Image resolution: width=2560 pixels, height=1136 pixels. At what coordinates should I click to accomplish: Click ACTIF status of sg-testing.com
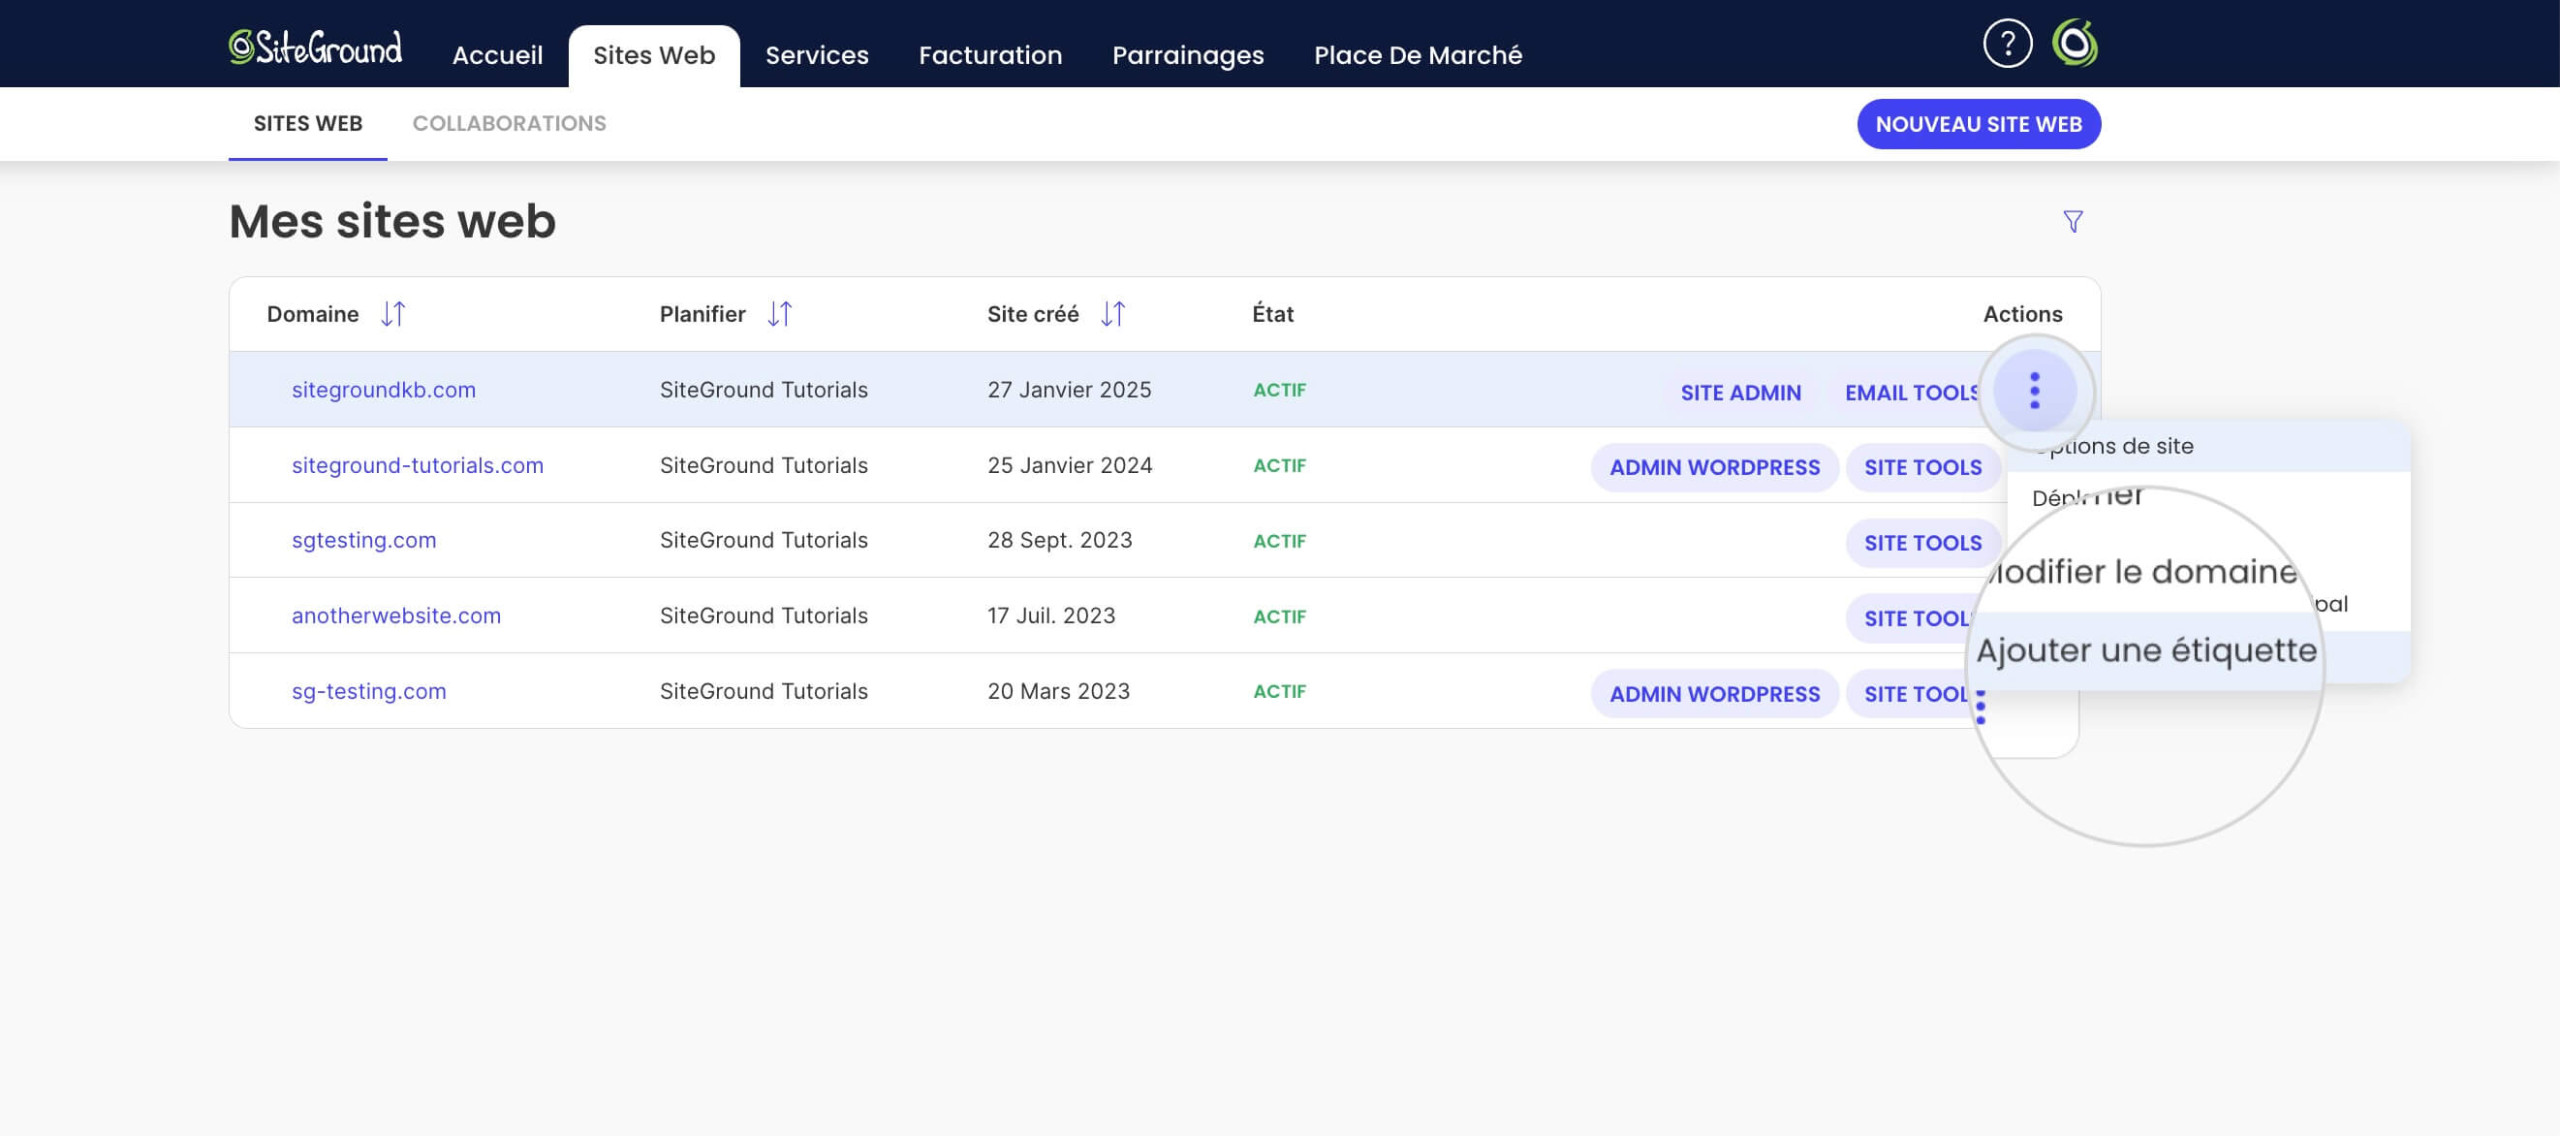click(1279, 691)
